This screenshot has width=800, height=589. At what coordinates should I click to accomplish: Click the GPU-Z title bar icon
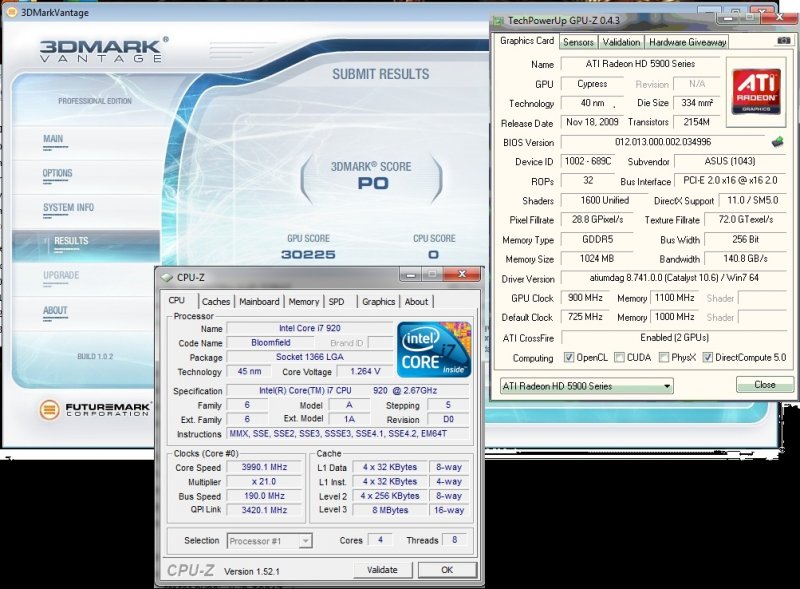click(498, 21)
